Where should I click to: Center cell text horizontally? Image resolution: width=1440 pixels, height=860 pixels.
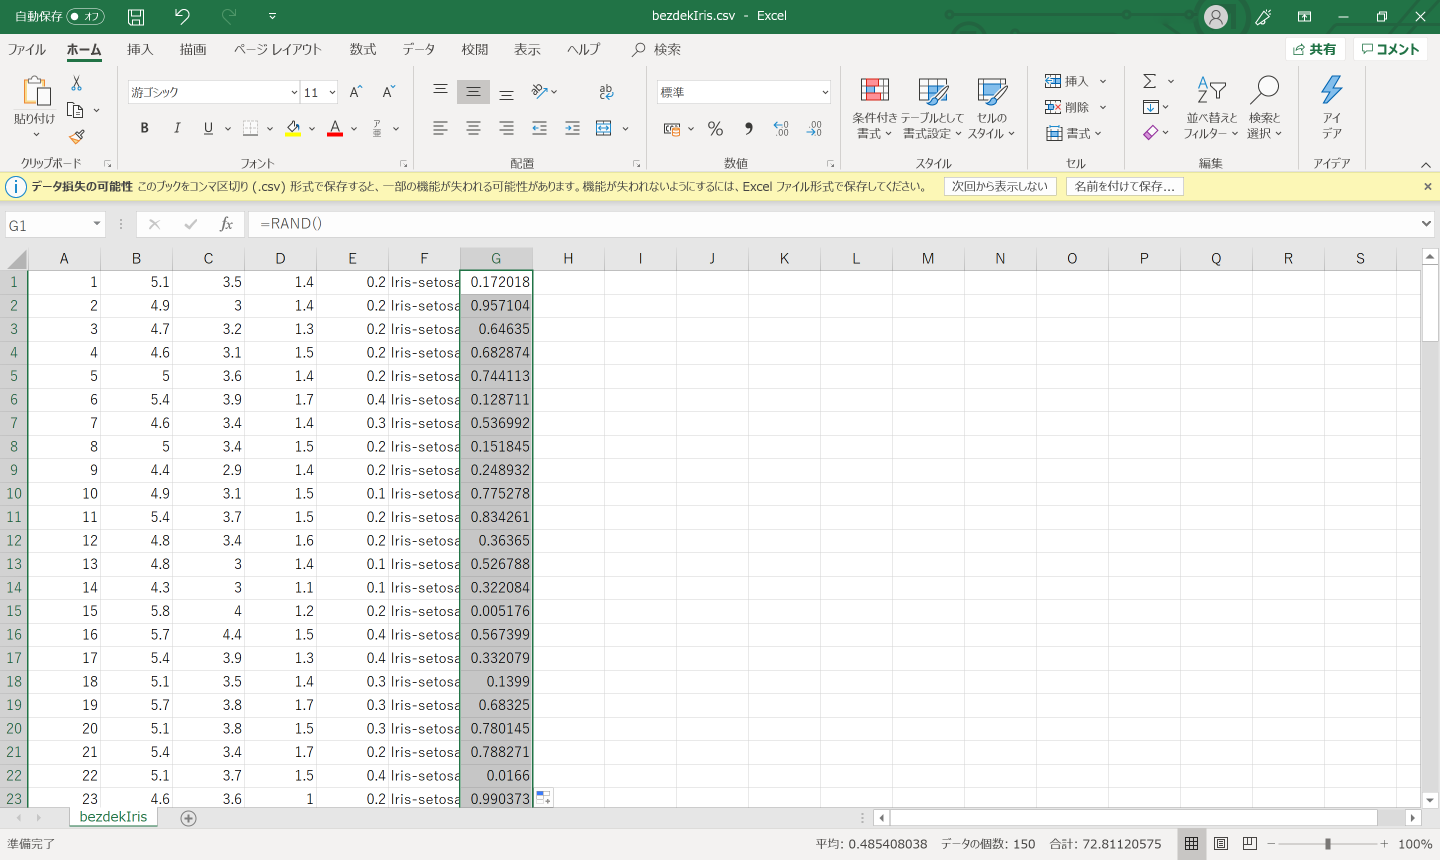[x=473, y=128]
